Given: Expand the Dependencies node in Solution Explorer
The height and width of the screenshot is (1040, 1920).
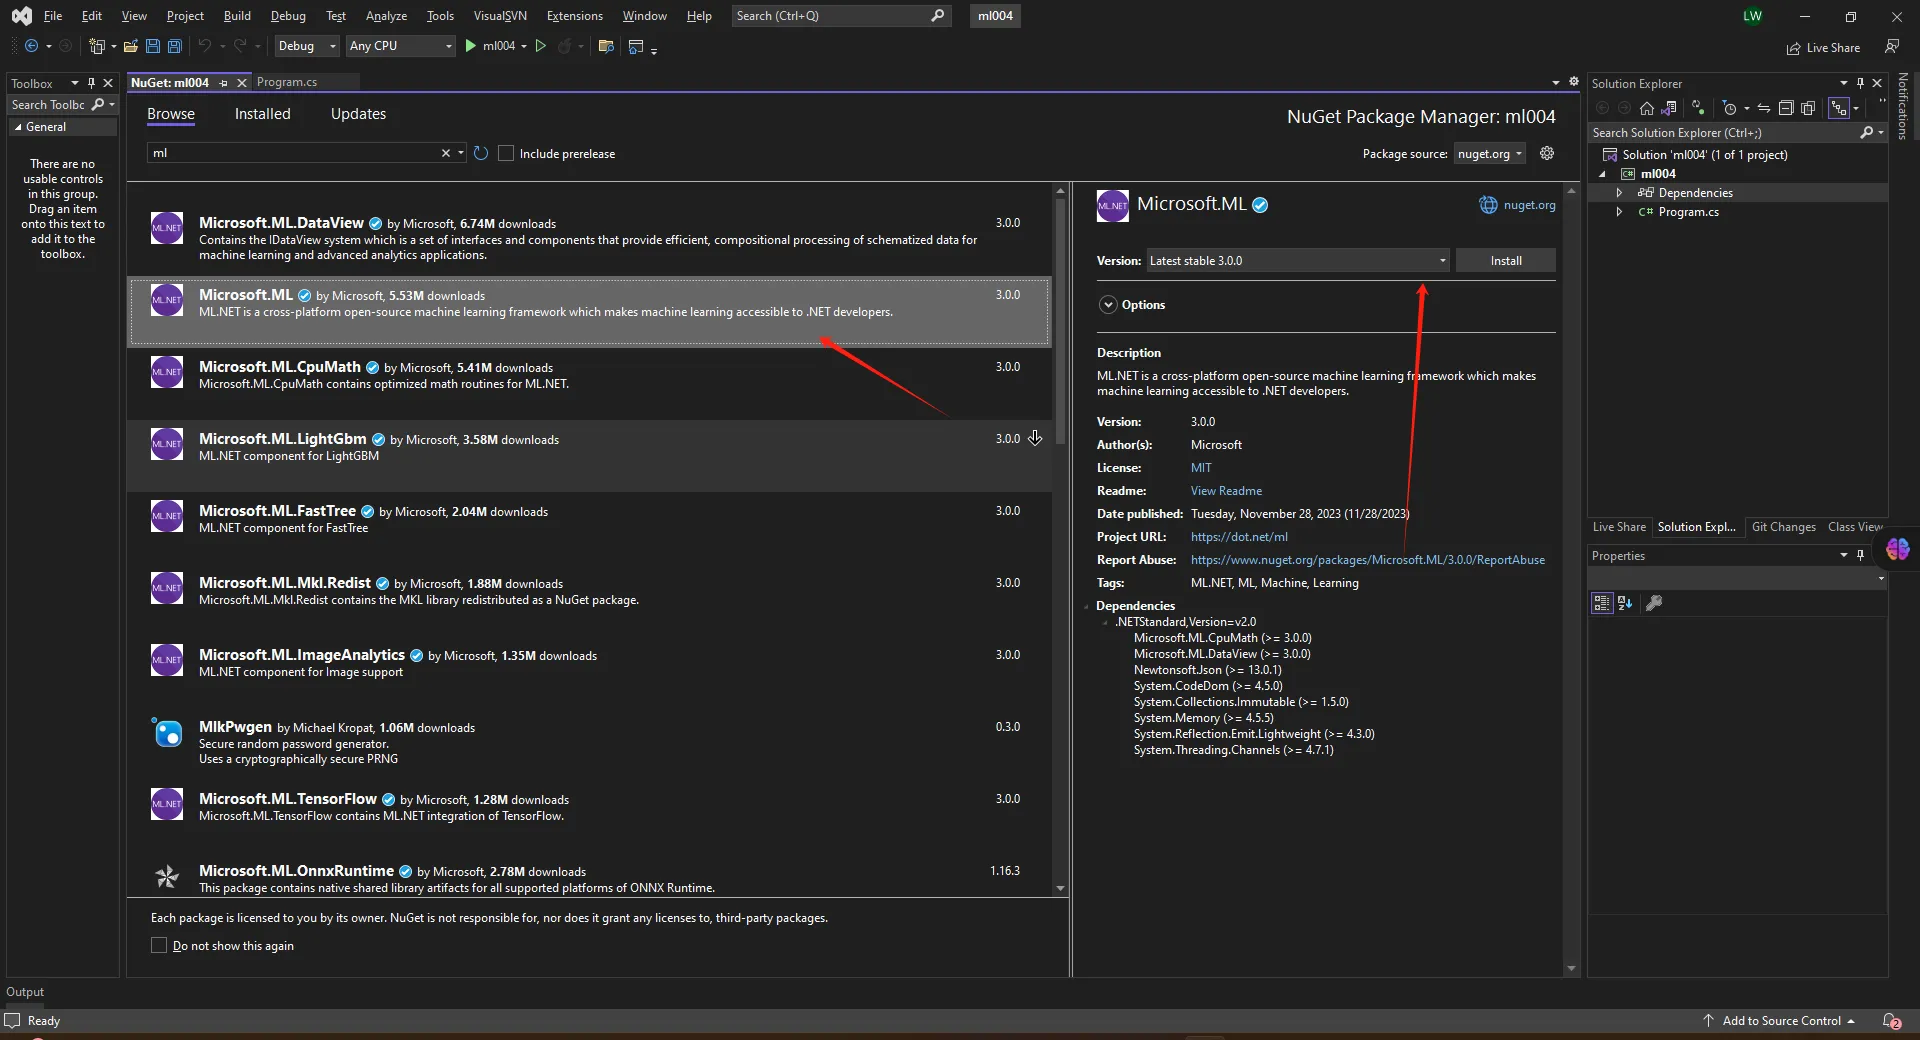Looking at the screenshot, I should click(1619, 192).
